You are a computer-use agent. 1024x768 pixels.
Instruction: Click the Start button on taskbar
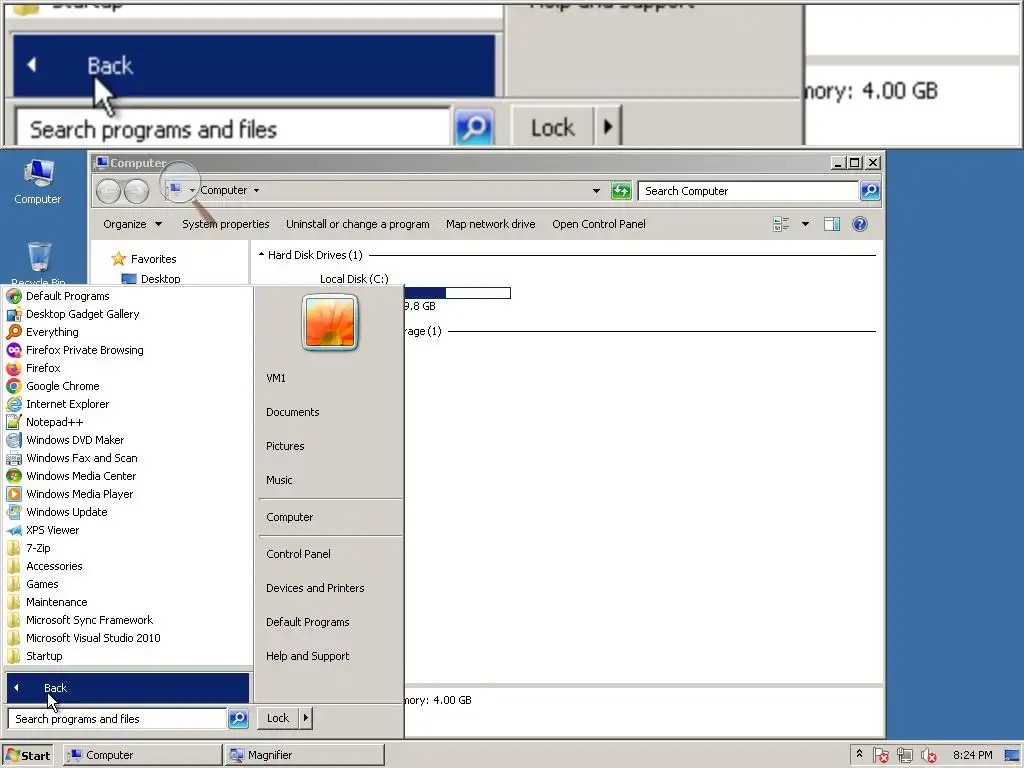coord(28,755)
